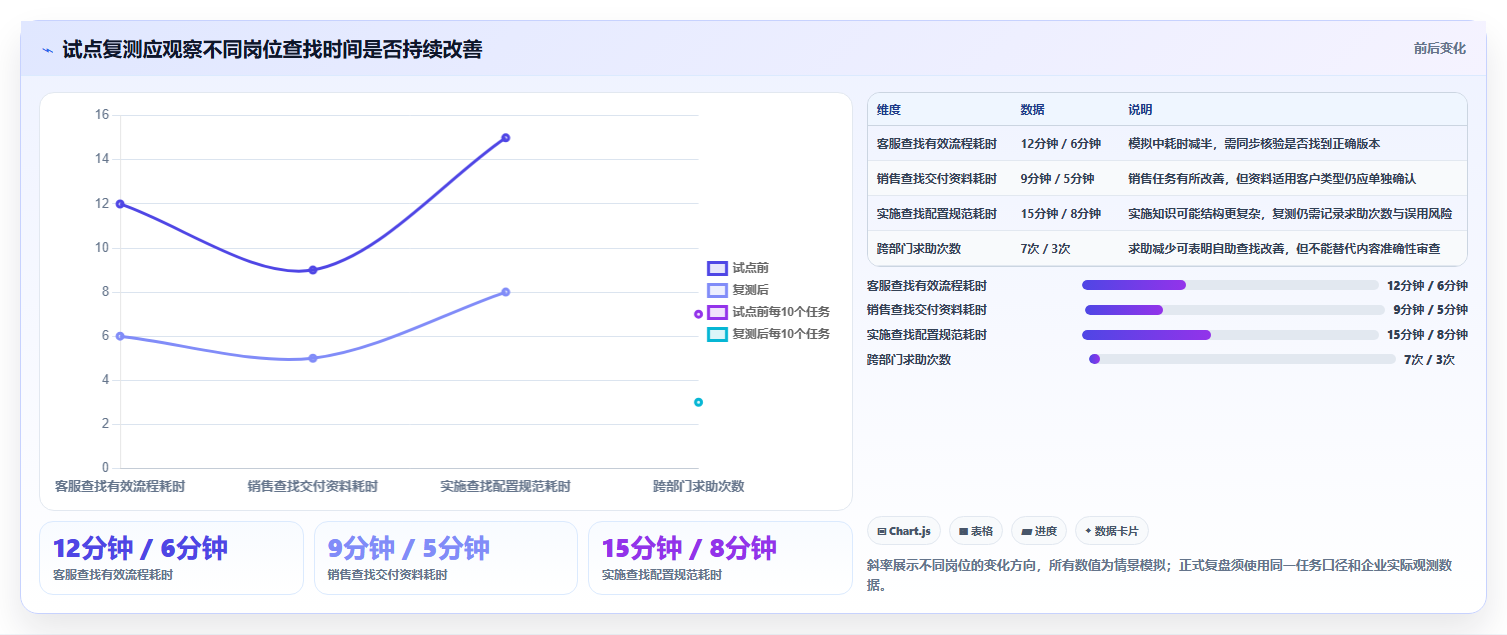
Task: Toggle the 试点前每10个任务 legend item
Action: (x=768, y=312)
